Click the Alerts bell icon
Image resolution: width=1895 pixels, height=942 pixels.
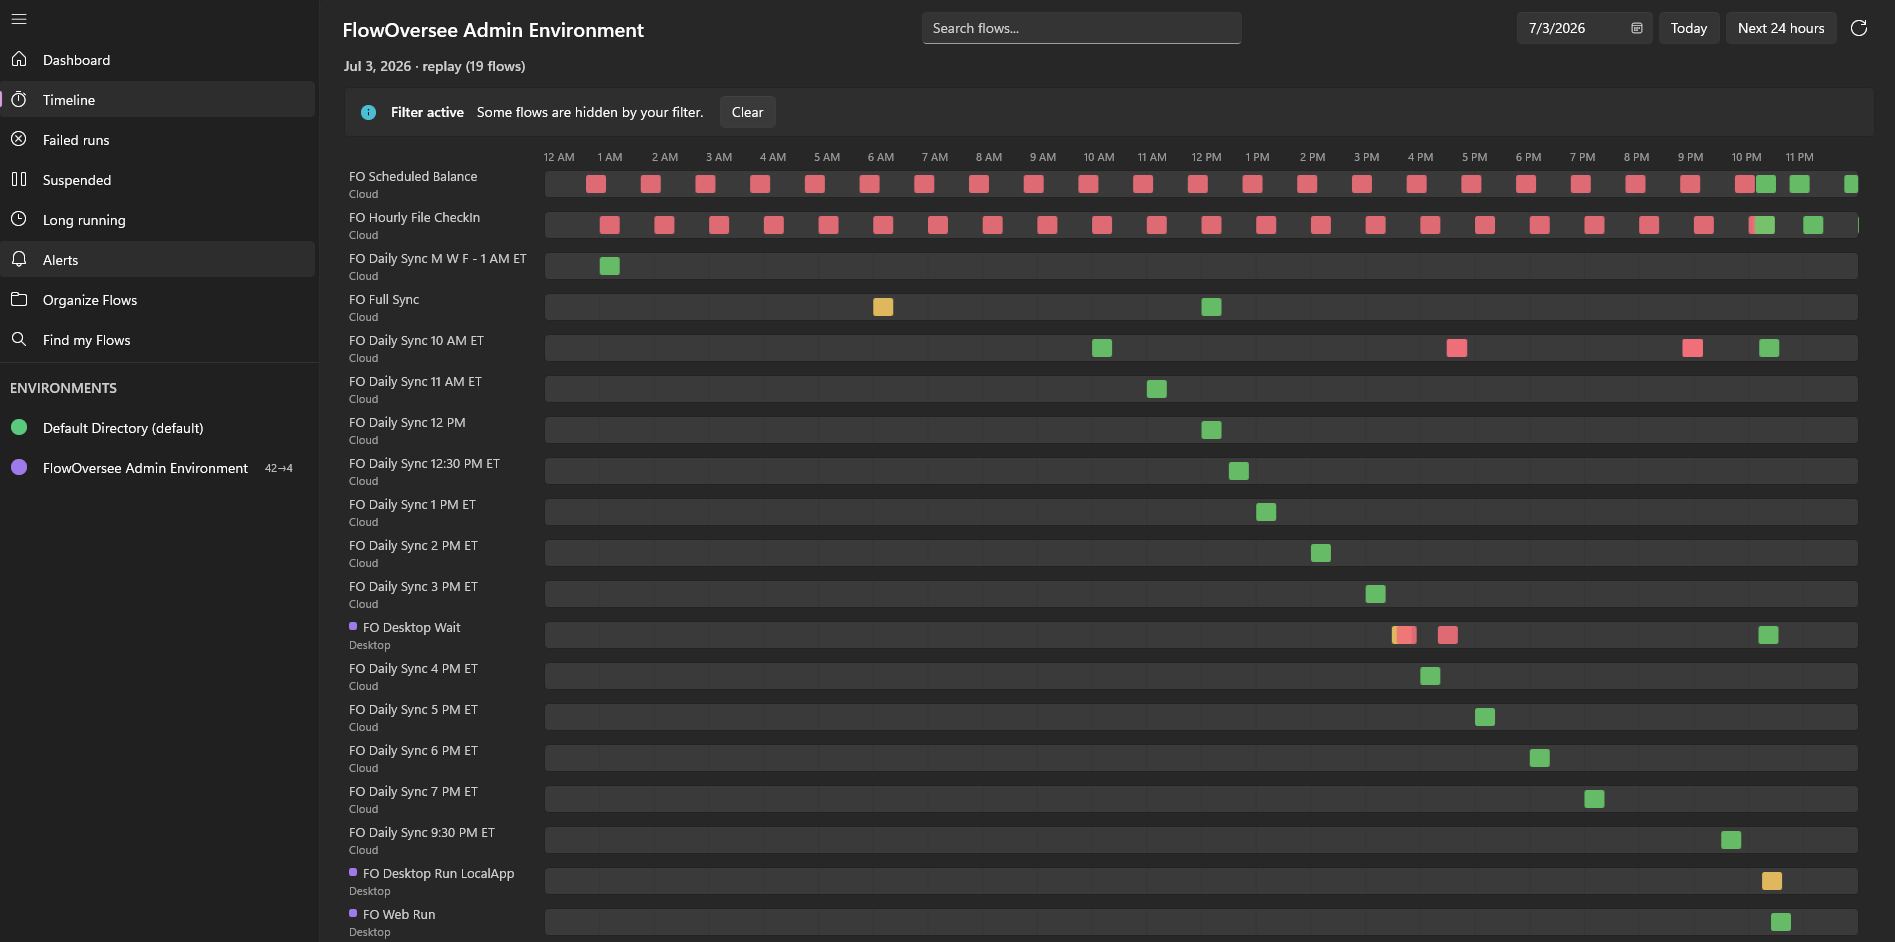(19, 260)
